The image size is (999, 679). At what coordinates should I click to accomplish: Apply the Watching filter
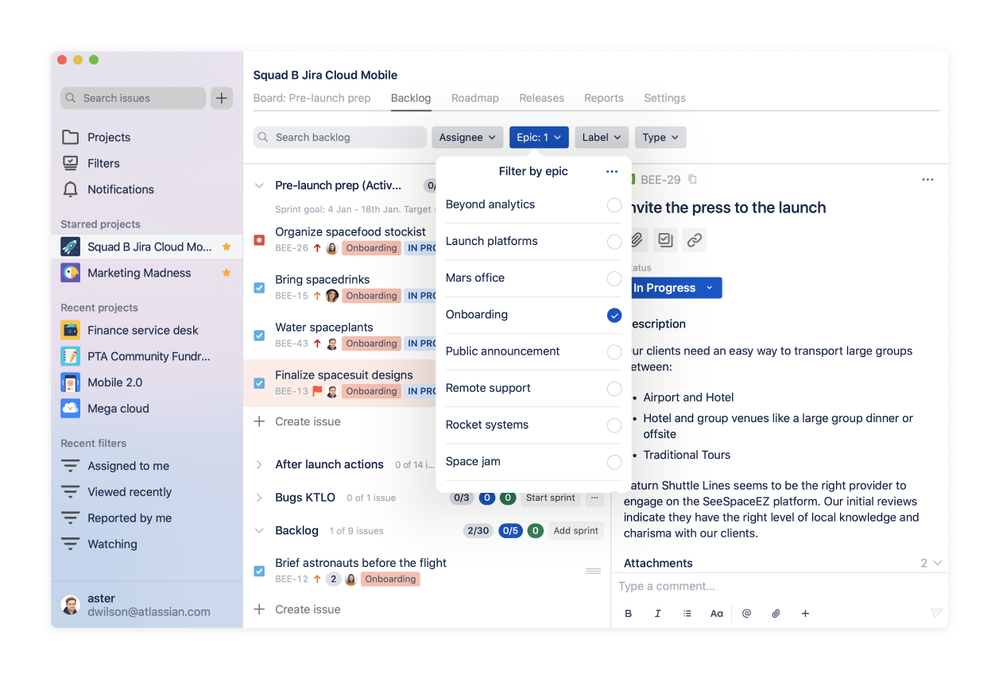point(112,544)
